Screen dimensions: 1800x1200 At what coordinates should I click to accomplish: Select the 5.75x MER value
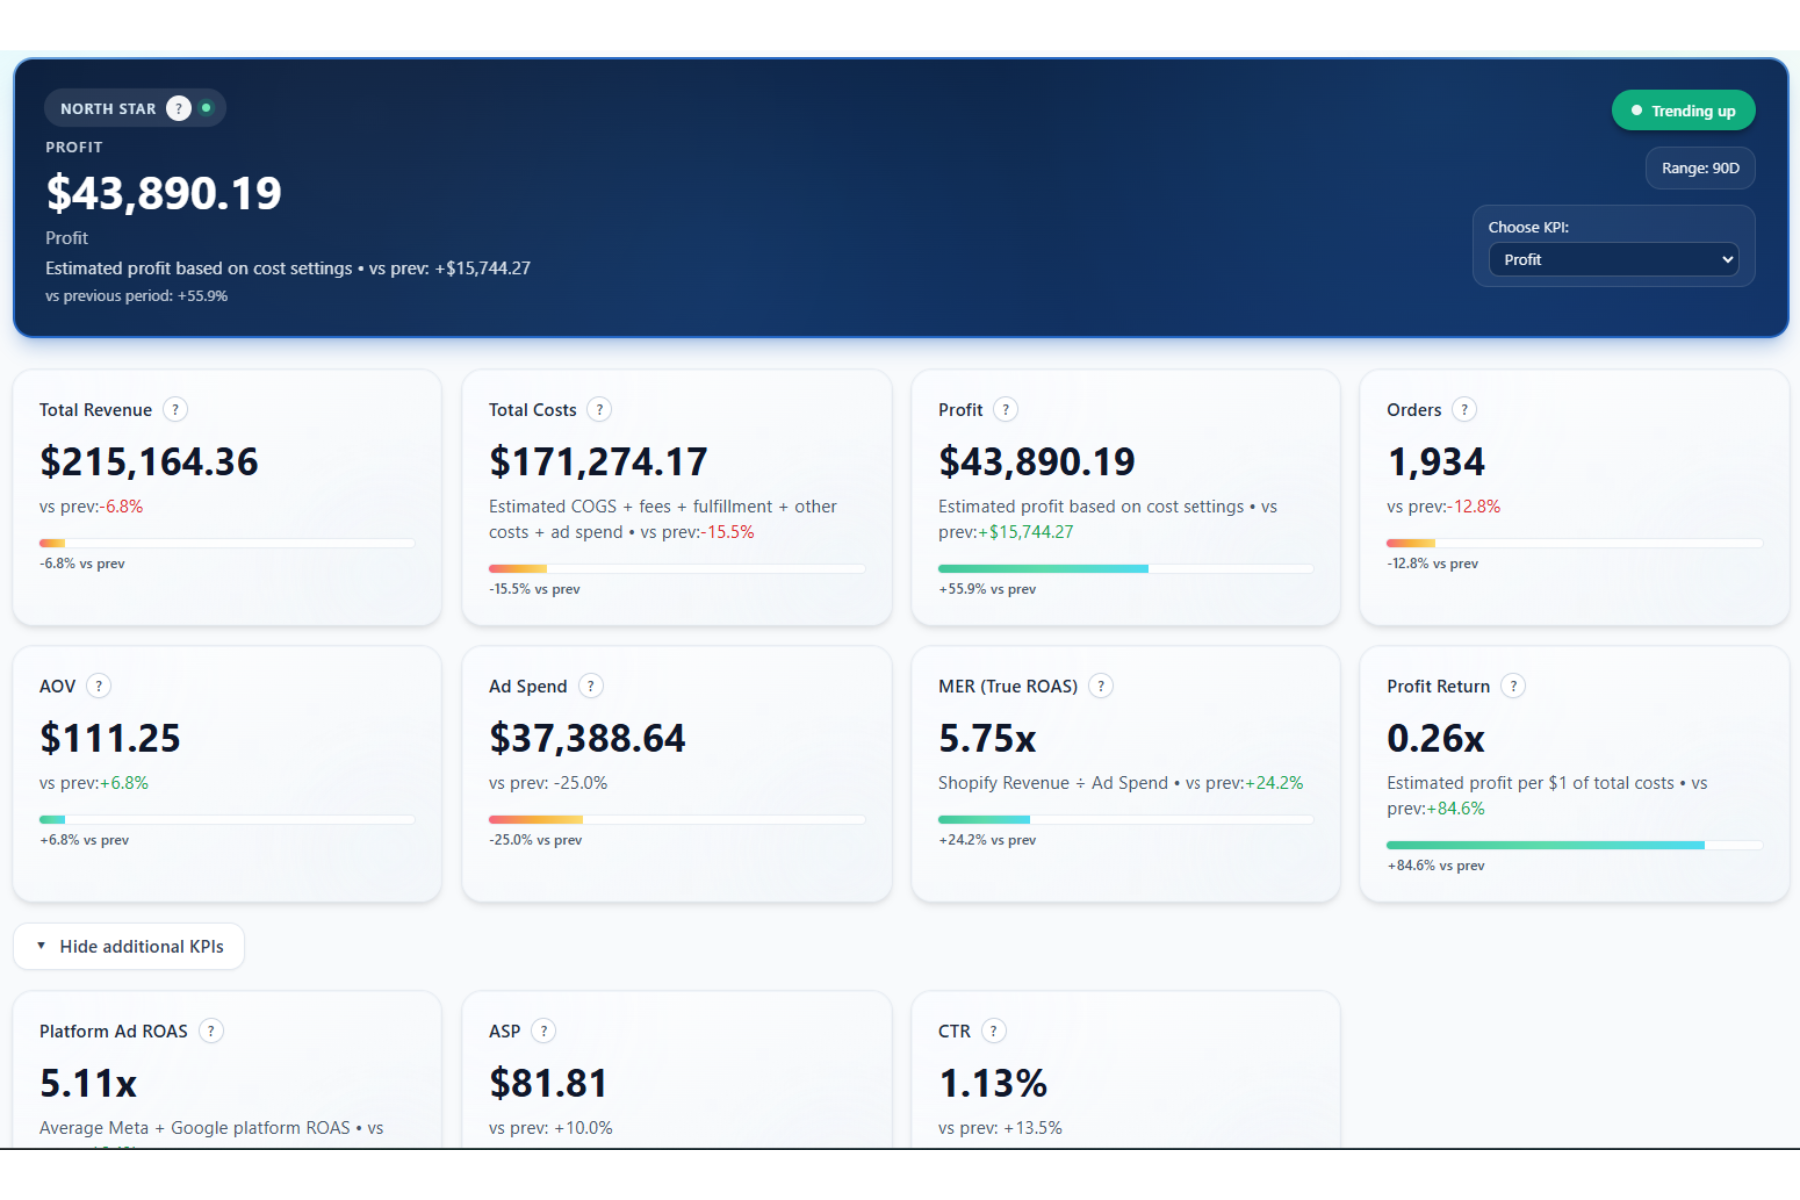pyautogui.click(x=987, y=738)
